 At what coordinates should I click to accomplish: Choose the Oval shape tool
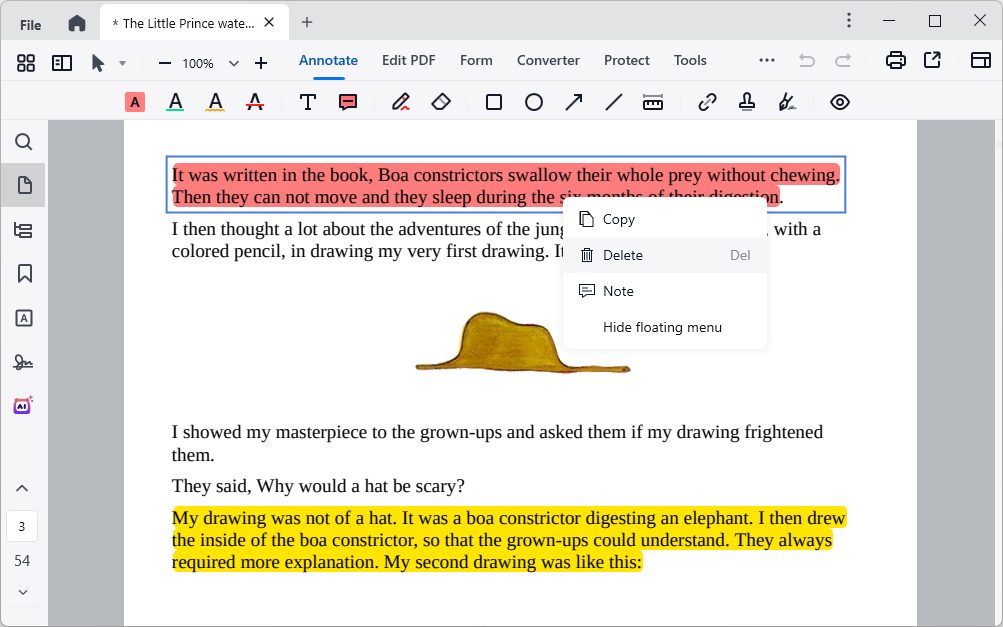[533, 101]
